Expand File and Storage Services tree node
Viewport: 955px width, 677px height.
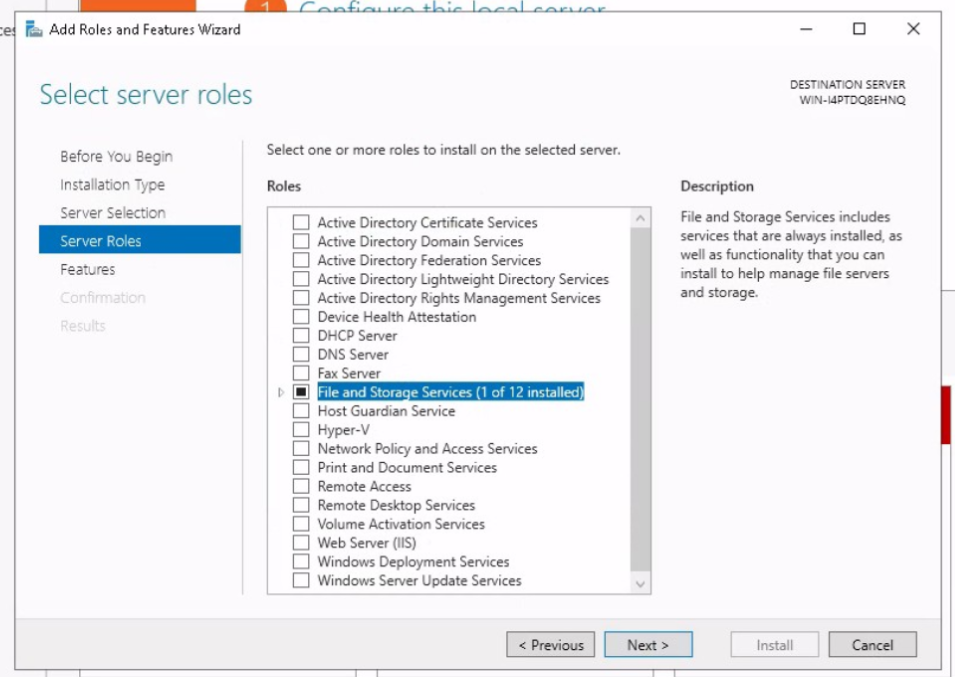[281, 393]
